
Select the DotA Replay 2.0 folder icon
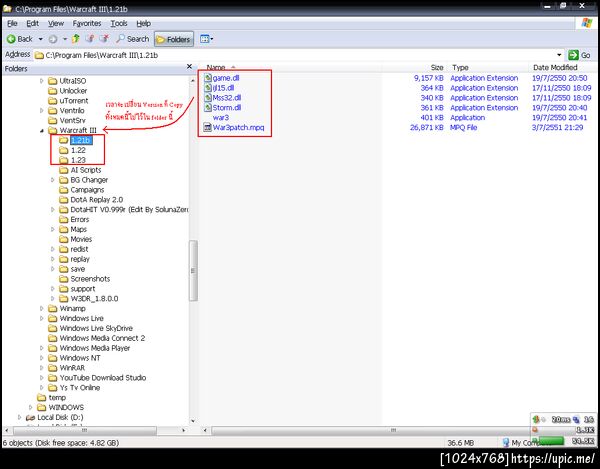tap(64, 200)
